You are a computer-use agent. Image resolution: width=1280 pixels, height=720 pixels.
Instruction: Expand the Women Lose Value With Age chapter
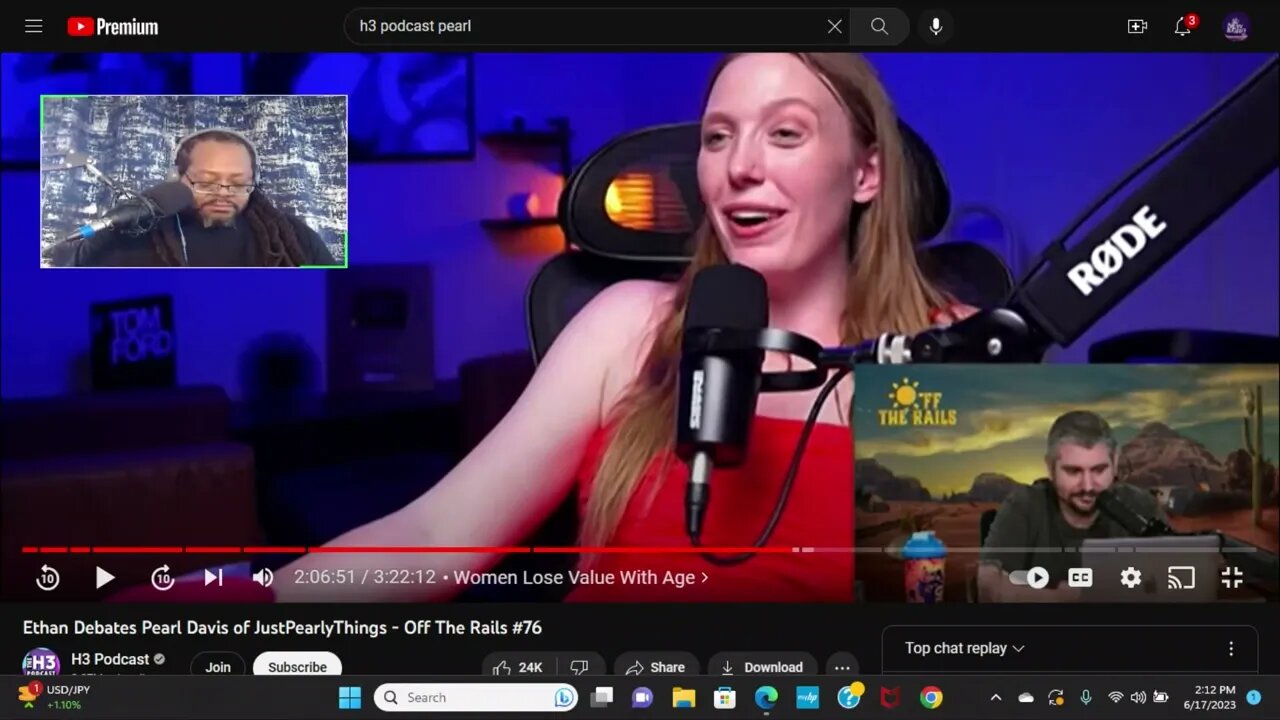581,577
